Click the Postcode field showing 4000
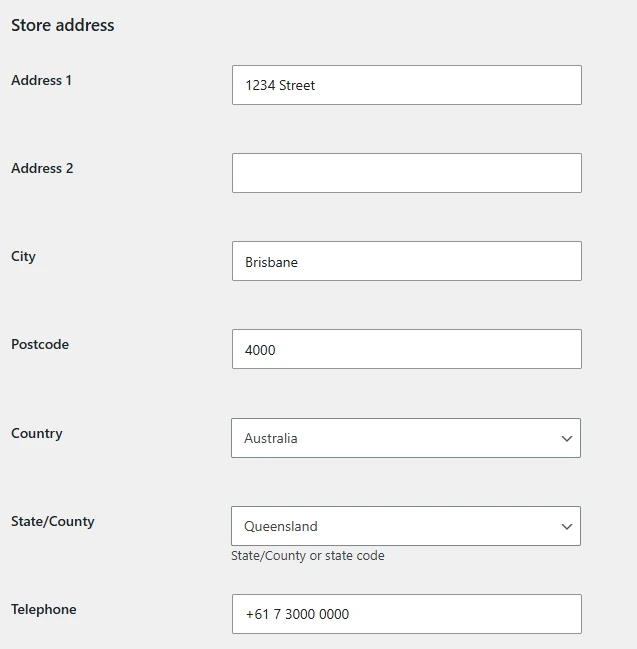Viewport: 637px width, 649px height. [x=407, y=349]
